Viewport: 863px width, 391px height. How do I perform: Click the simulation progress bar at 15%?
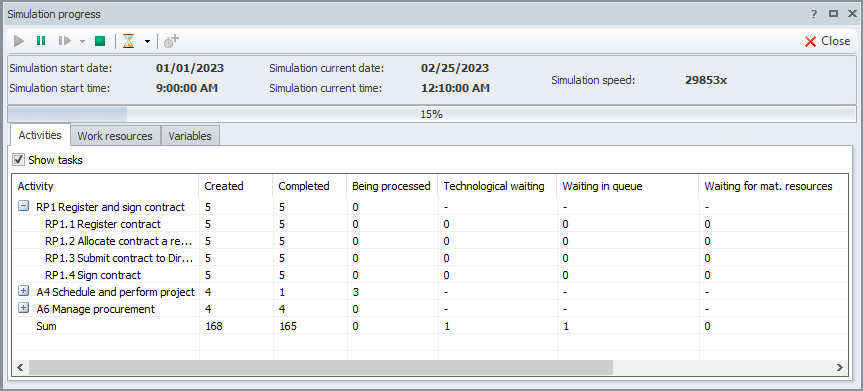pyautogui.click(x=432, y=115)
